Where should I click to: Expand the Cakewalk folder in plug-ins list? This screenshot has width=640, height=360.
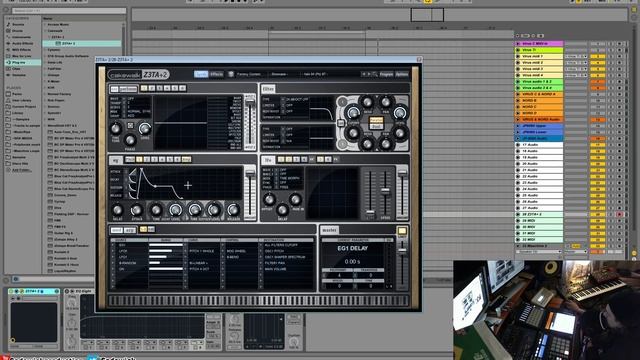pos(46,31)
